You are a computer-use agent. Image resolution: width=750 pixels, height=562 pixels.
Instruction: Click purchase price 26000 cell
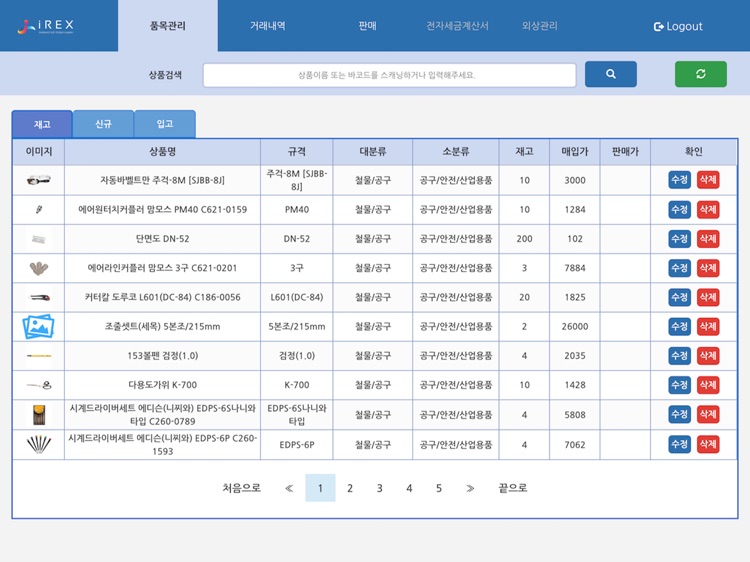pyautogui.click(x=575, y=326)
